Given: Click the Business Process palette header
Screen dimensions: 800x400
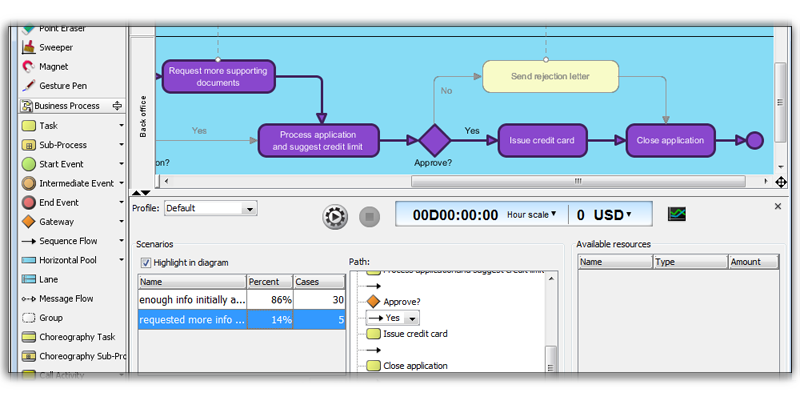Looking at the screenshot, I should pyautogui.click(x=71, y=106).
